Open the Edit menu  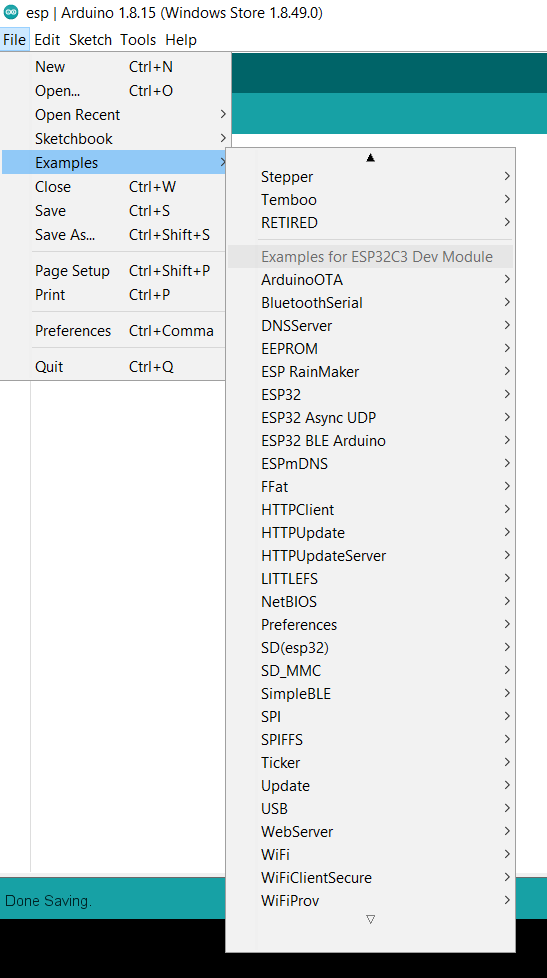(47, 40)
